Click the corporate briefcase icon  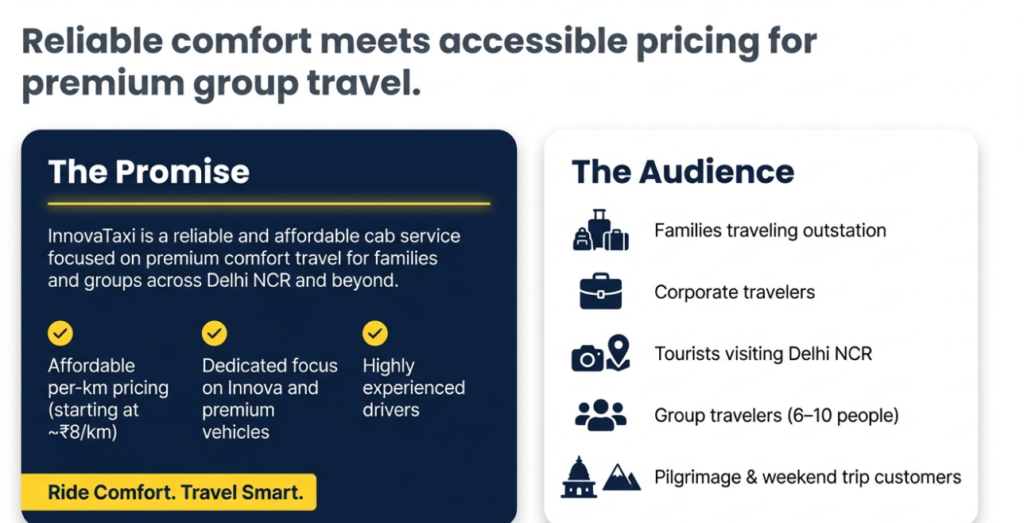tap(600, 291)
